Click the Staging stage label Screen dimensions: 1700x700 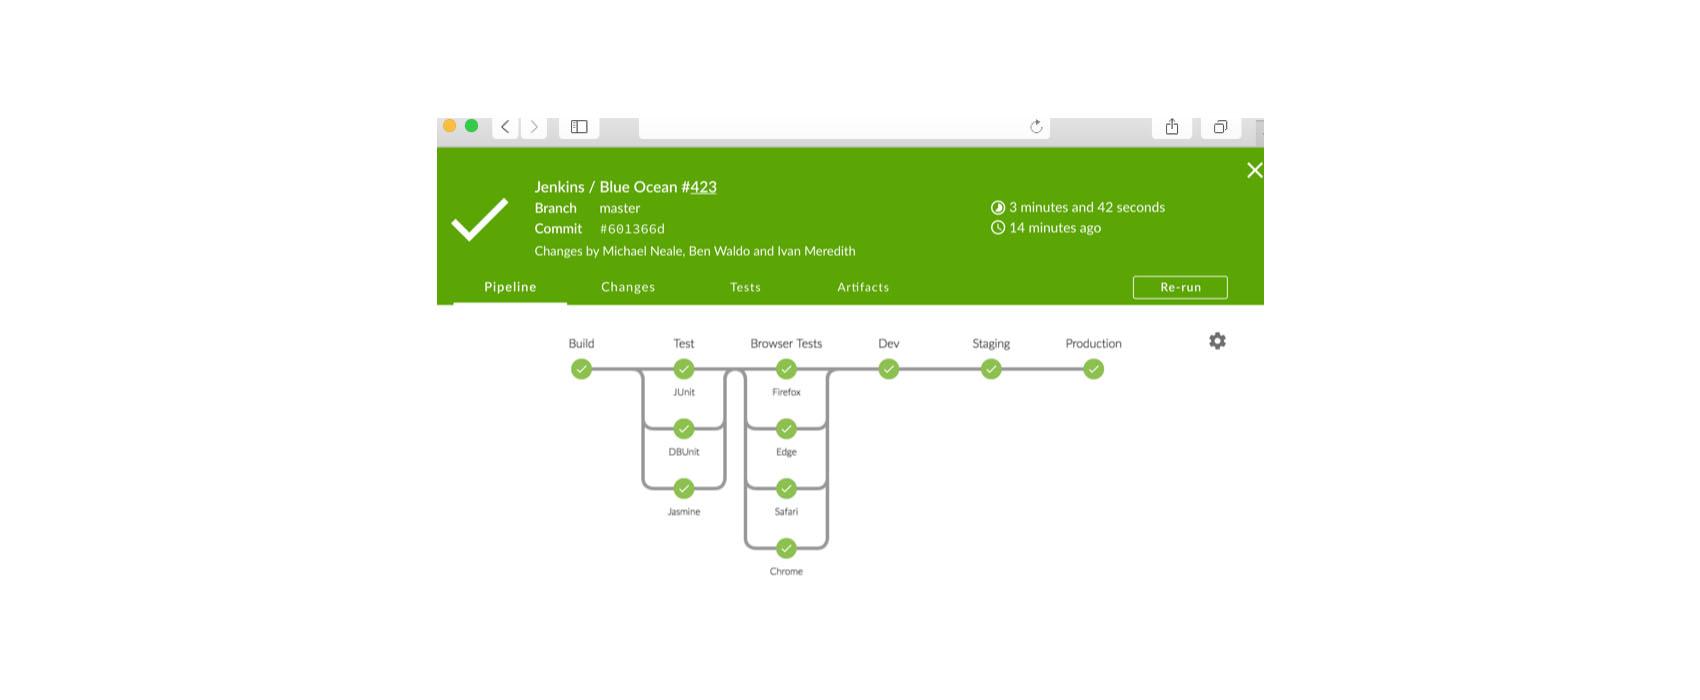tap(991, 343)
